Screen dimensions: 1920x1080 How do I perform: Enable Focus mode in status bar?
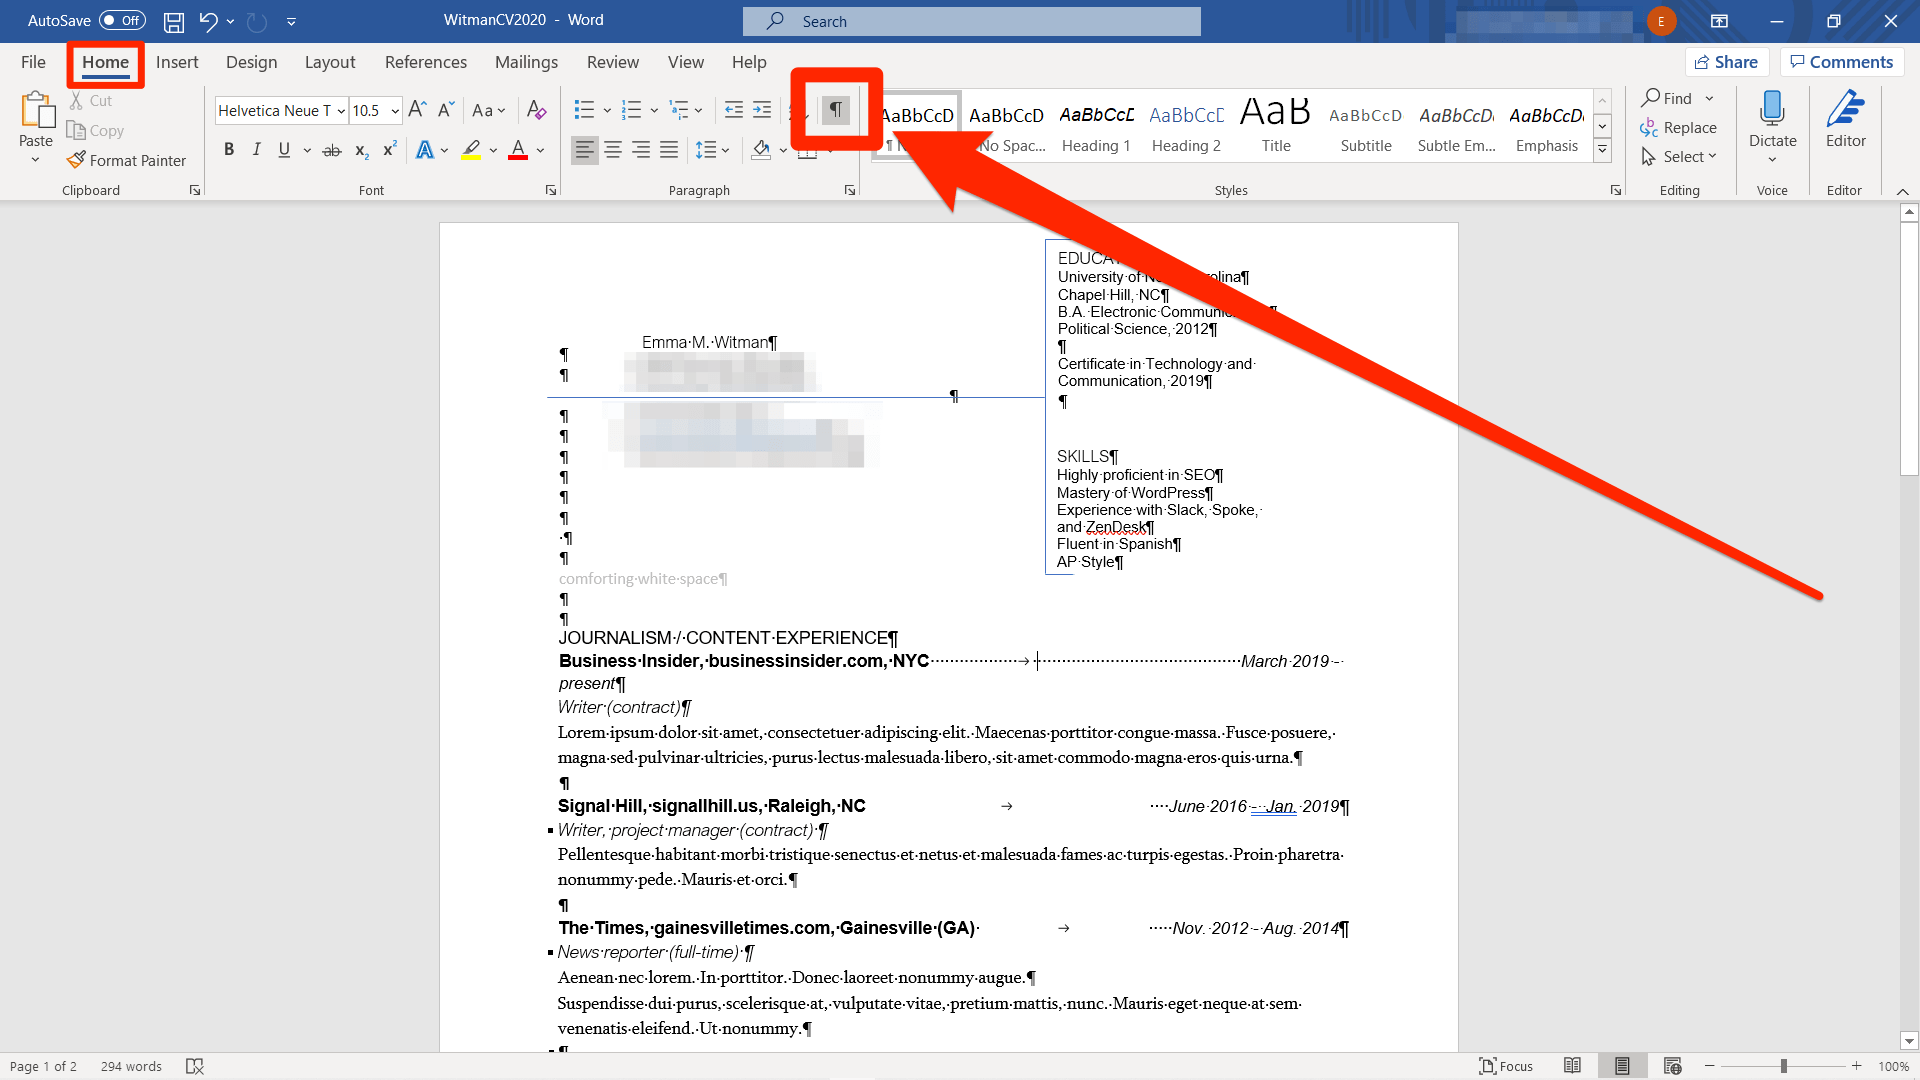point(1506,1065)
